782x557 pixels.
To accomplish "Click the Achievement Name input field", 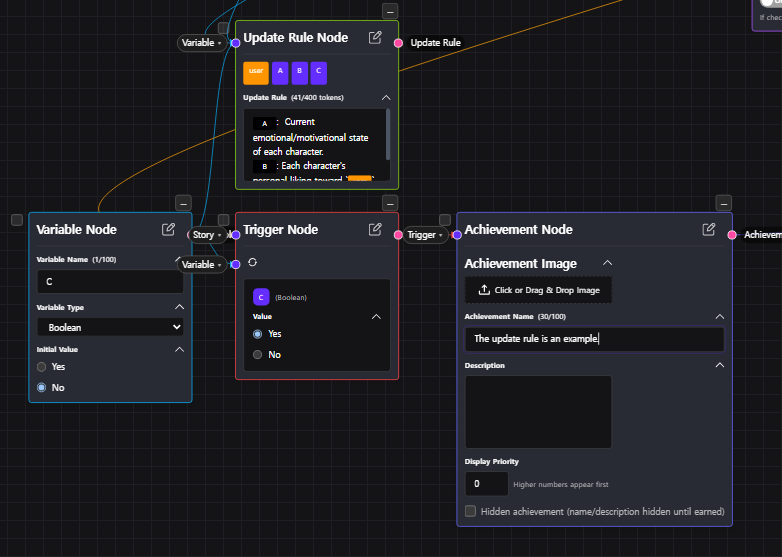I will click(x=594, y=339).
